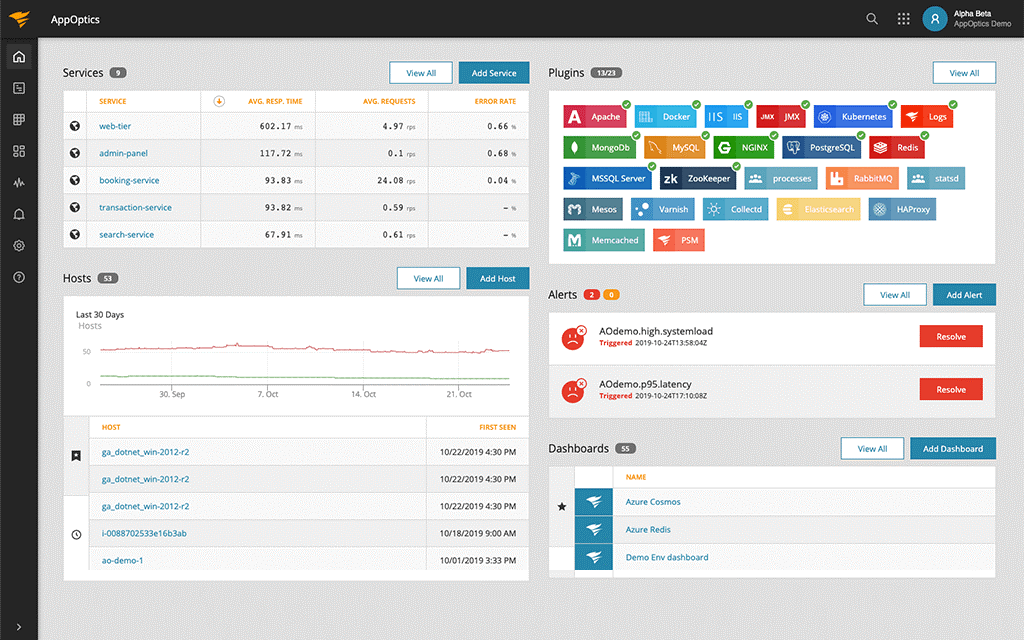
Task: Open the dashboards icon in sidebar
Action: pos(19,152)
